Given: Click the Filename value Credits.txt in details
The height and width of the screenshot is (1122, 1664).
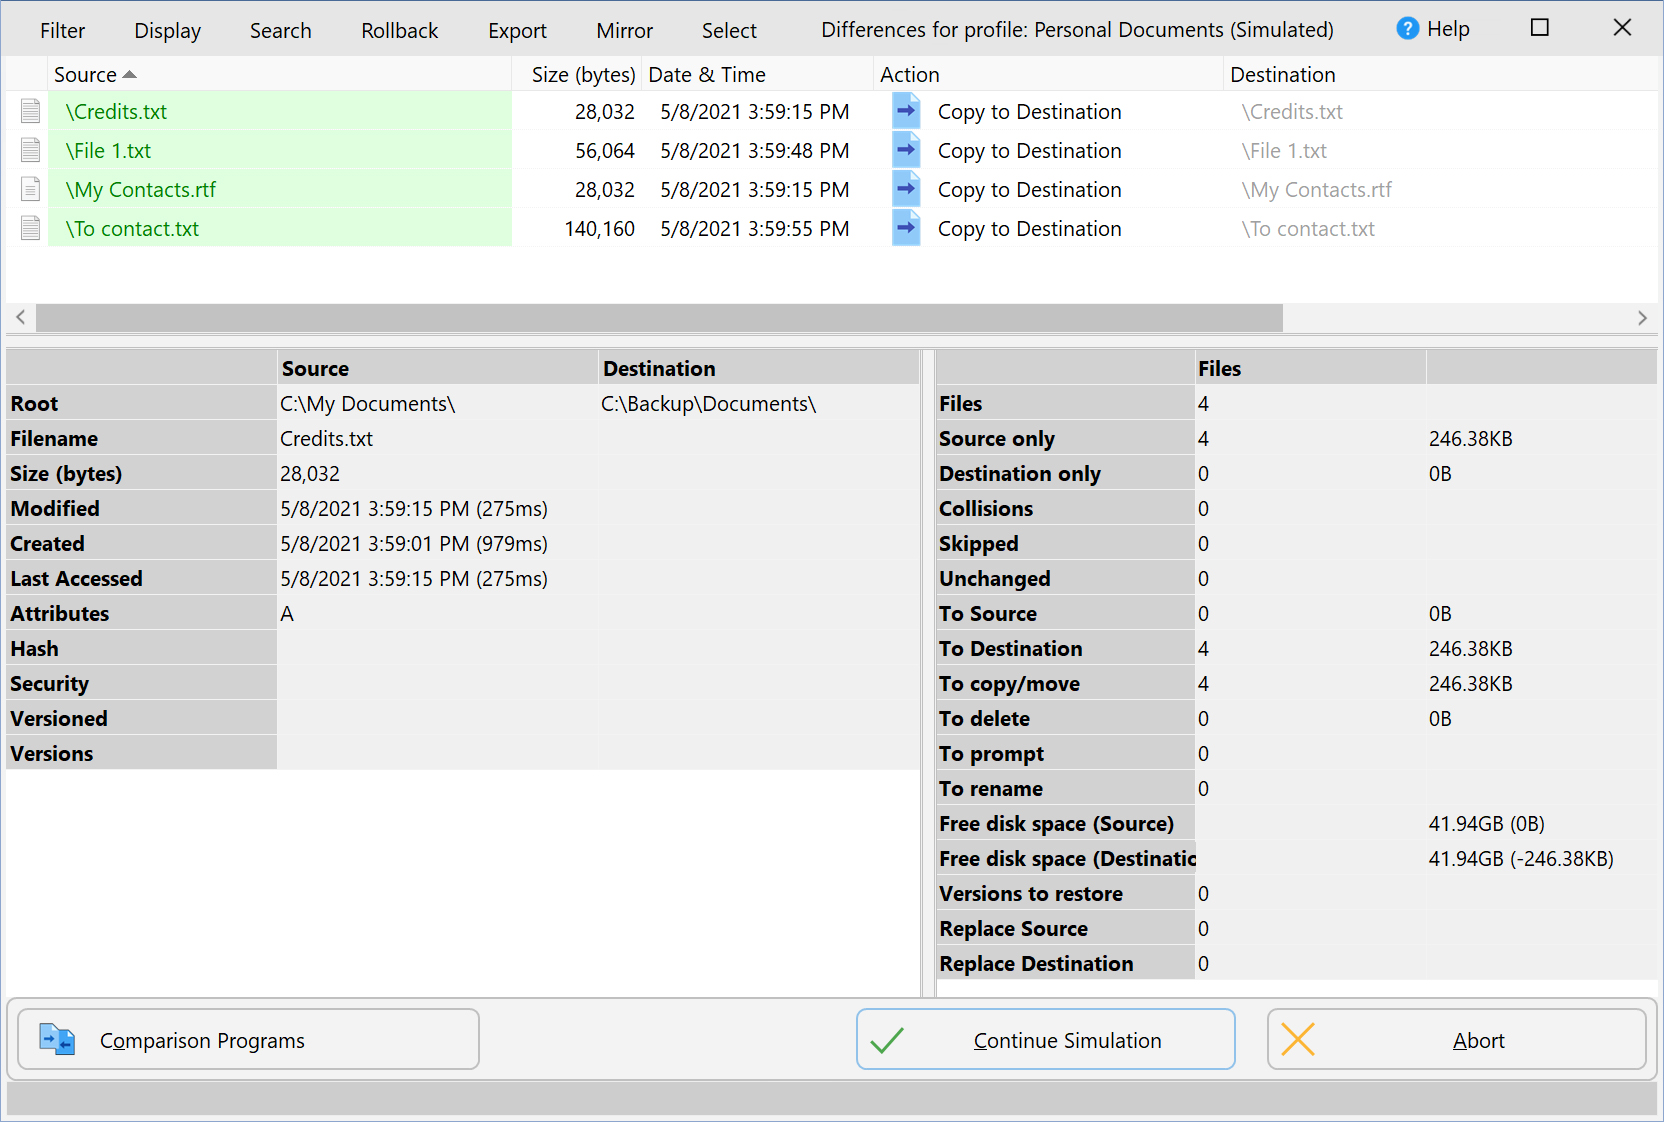Looking at the screenshot, I should coord(327,439).
